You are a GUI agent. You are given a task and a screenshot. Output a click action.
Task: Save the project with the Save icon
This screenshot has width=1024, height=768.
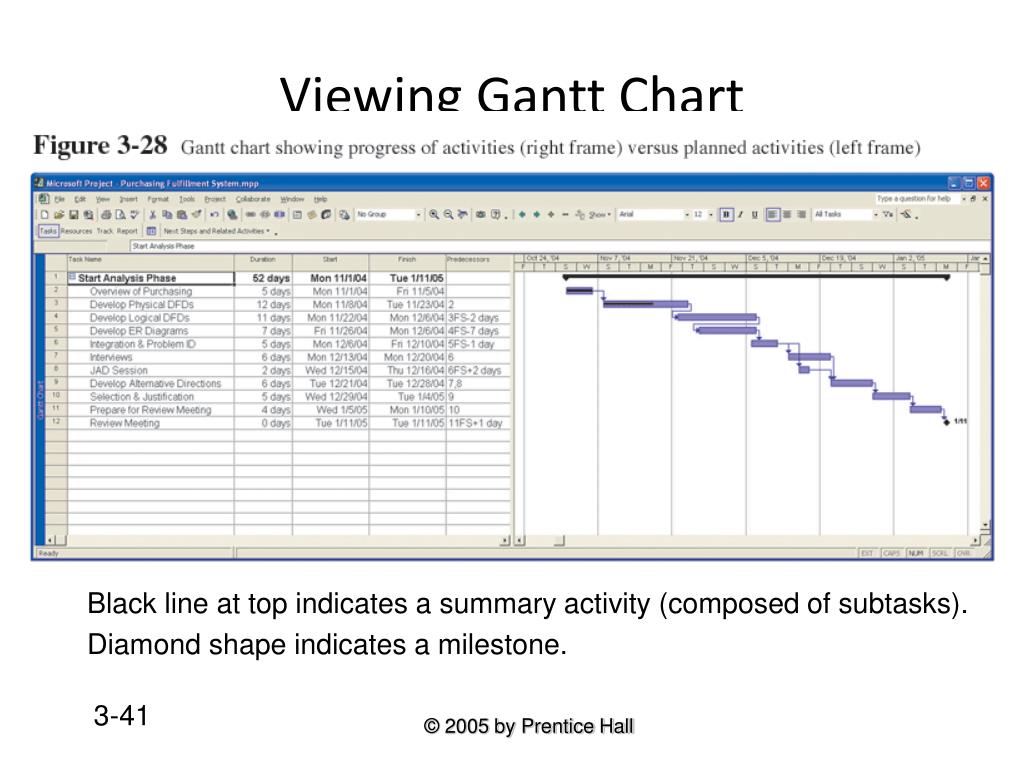74,214
